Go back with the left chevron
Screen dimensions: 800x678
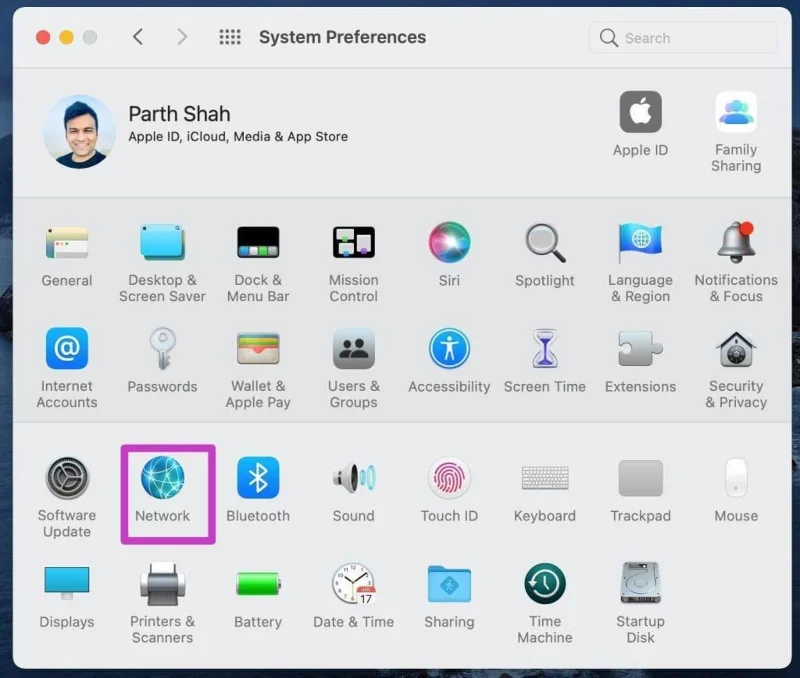coord(138,37)
